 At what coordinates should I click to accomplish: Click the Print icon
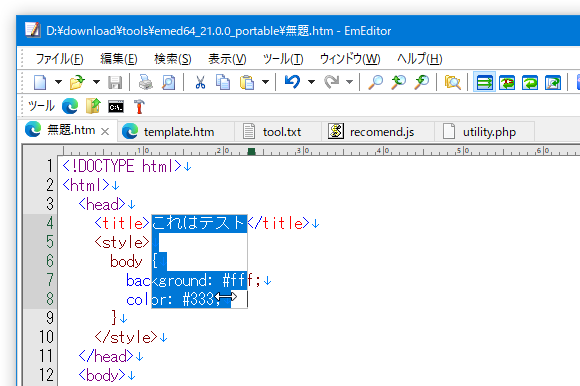[146, 82]
